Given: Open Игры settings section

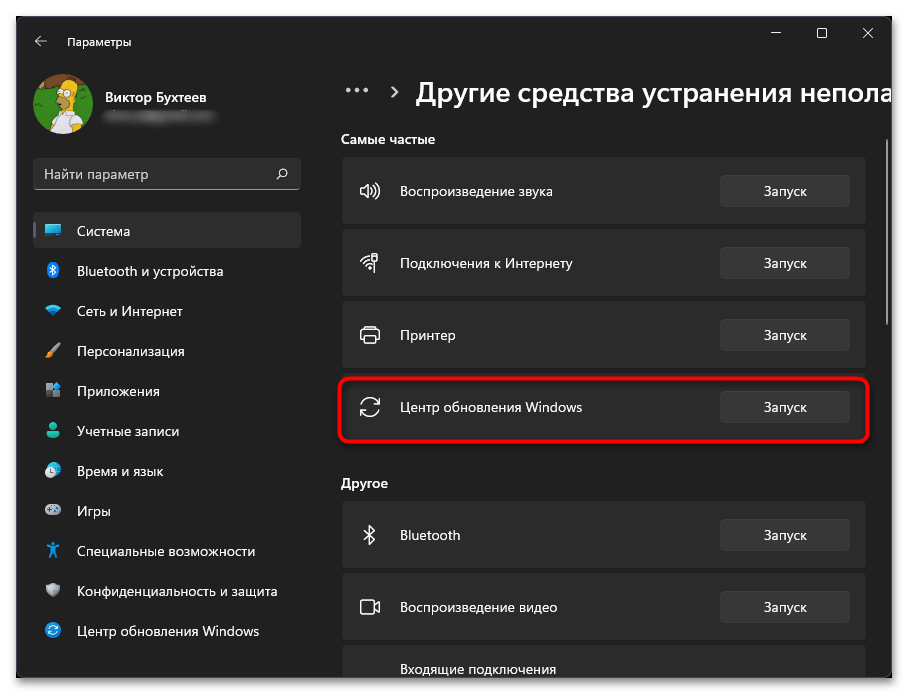Looking at the screenshot, I should pyautogui.click(x=167, y=510).
